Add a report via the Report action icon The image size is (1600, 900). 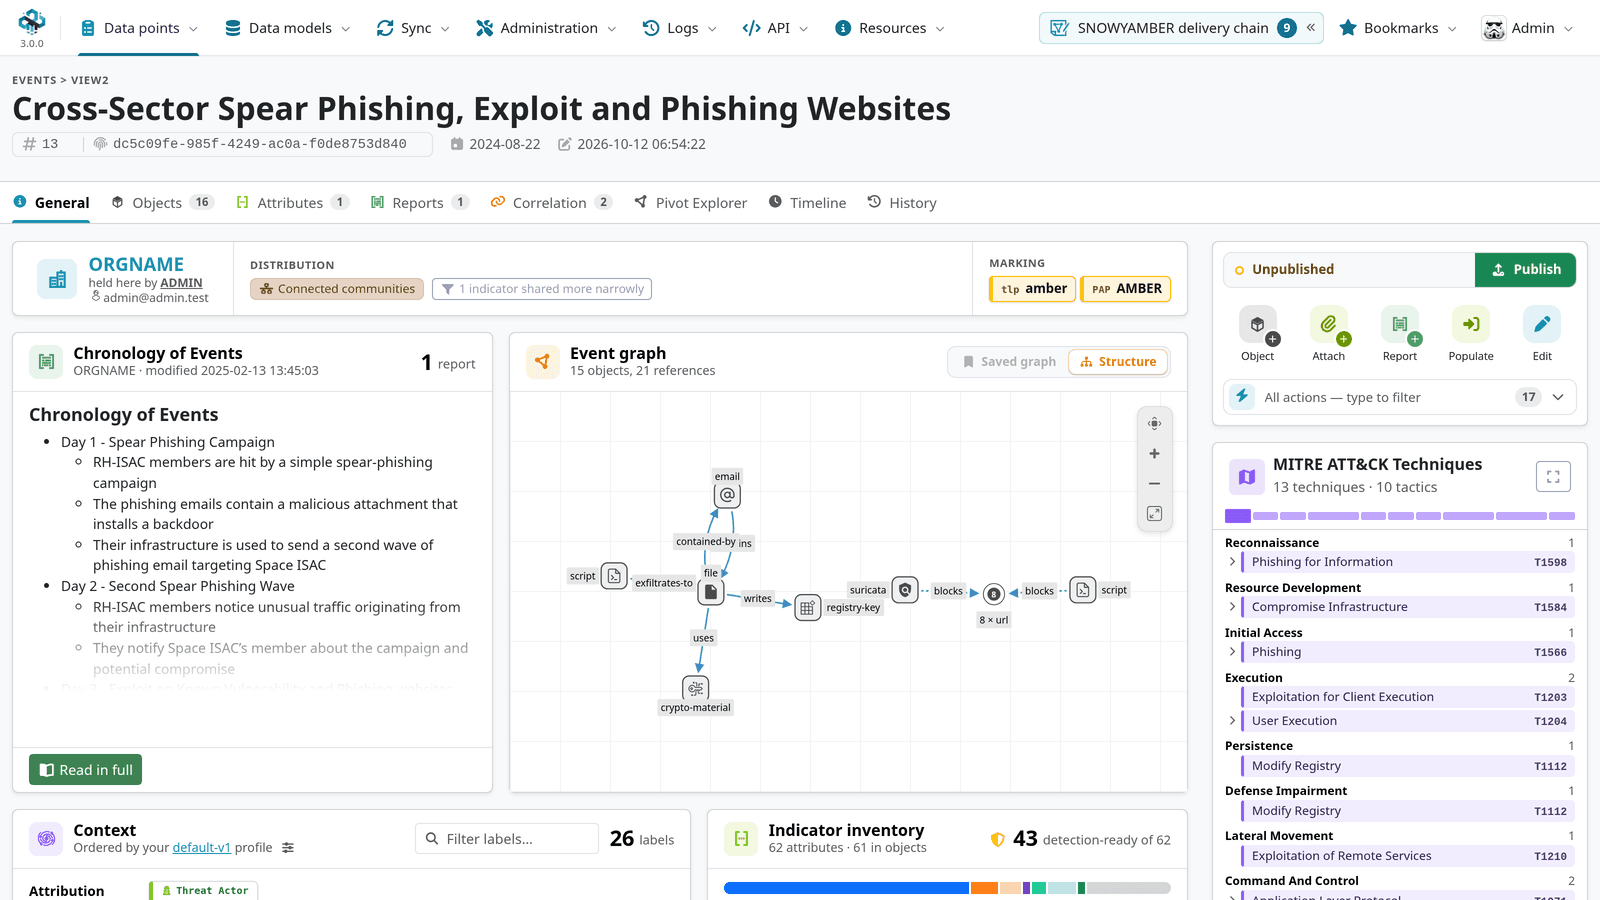[x=1400, y=325]
